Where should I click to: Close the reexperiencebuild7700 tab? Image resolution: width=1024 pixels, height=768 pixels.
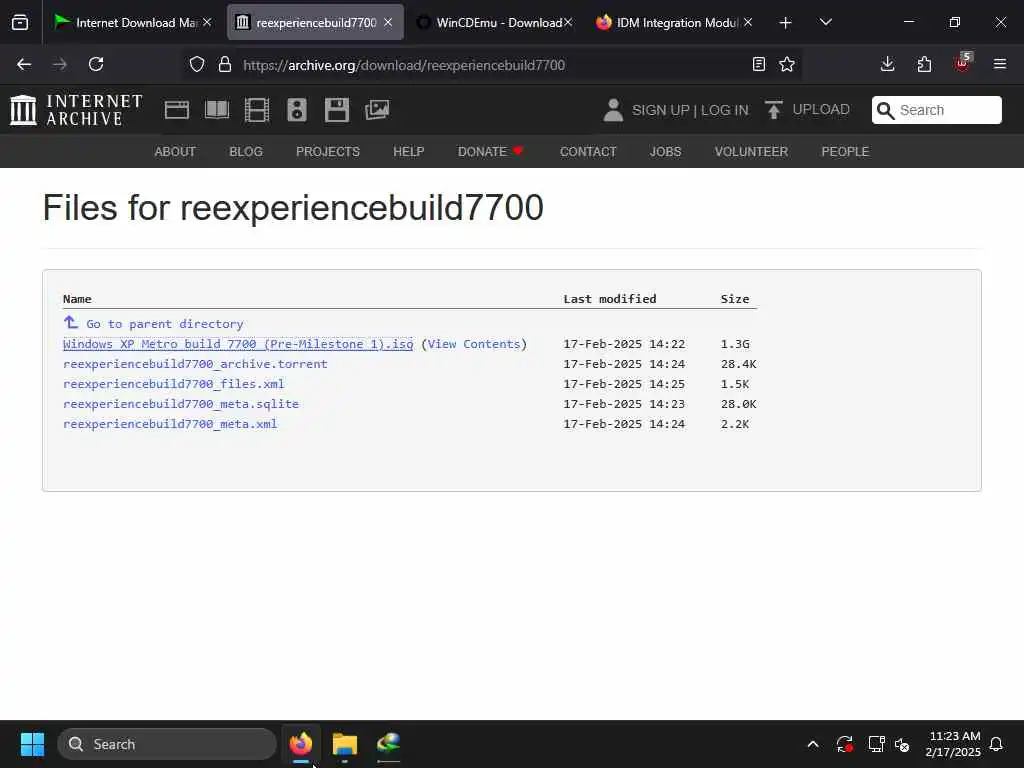388,22
